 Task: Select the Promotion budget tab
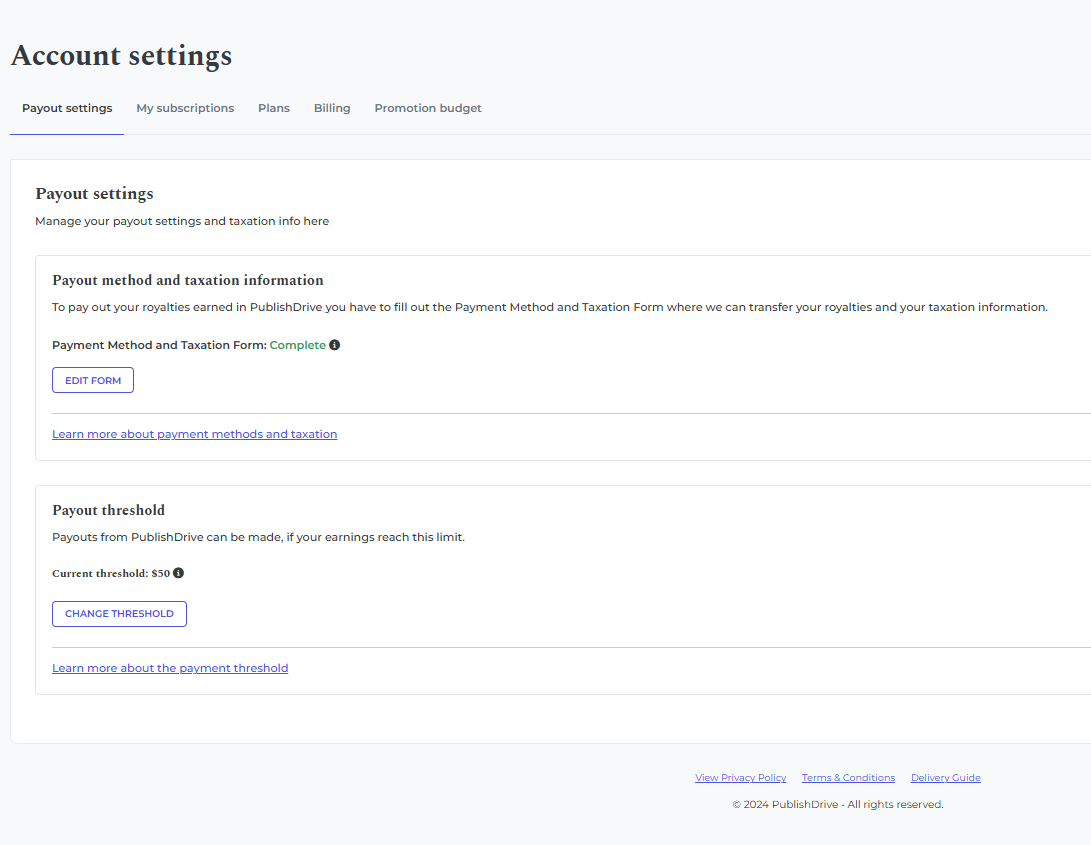[428, 108]
